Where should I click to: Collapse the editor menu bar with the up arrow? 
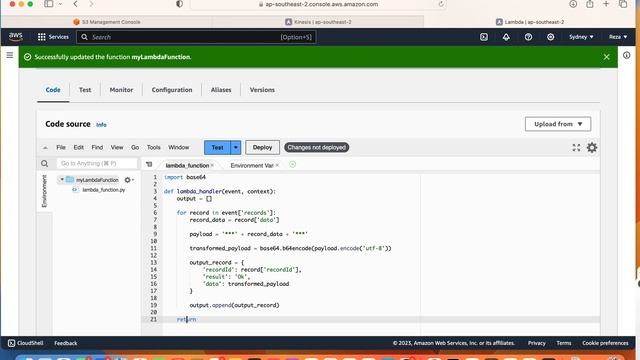click(45, 148)
